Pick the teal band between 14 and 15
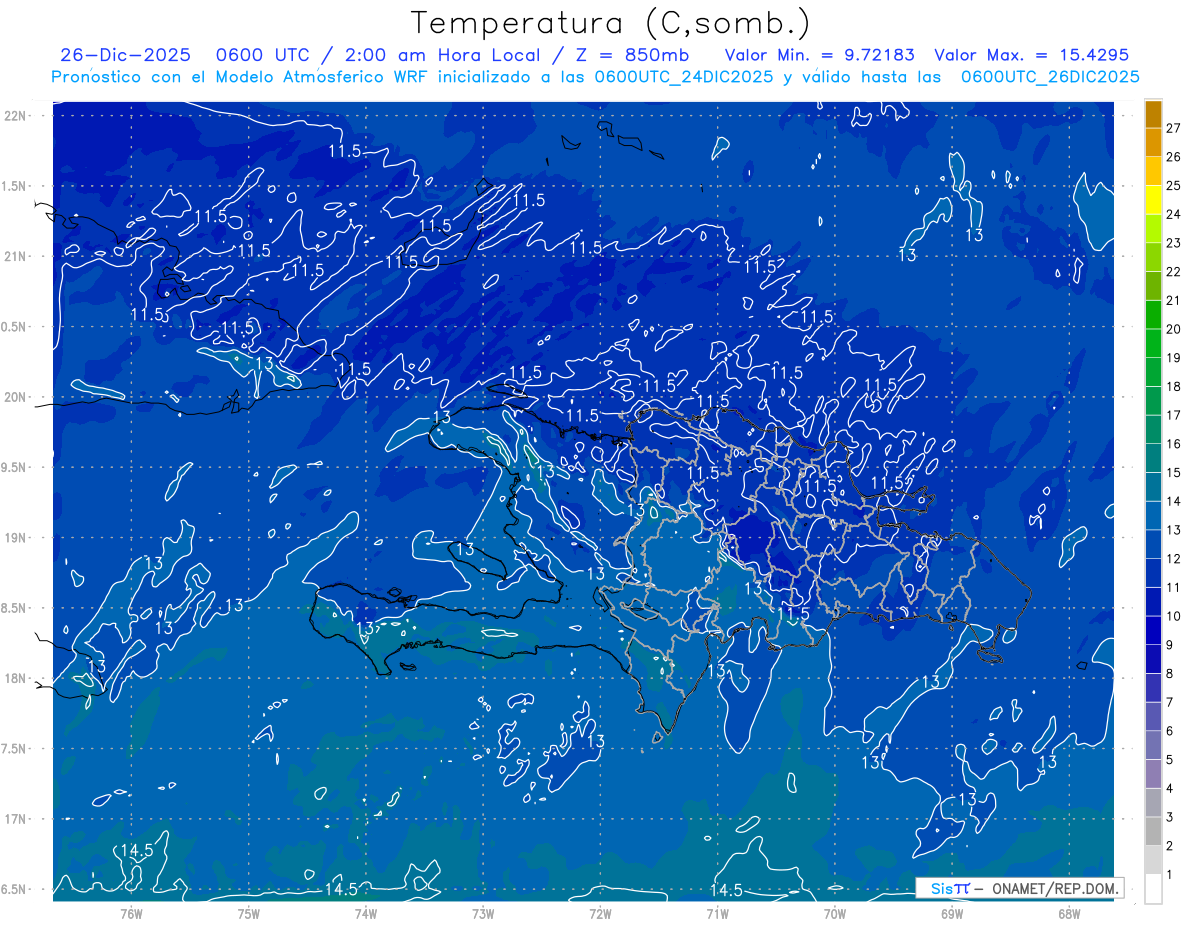Viewport: 1200px width, 927px height. pos(1153,486)
